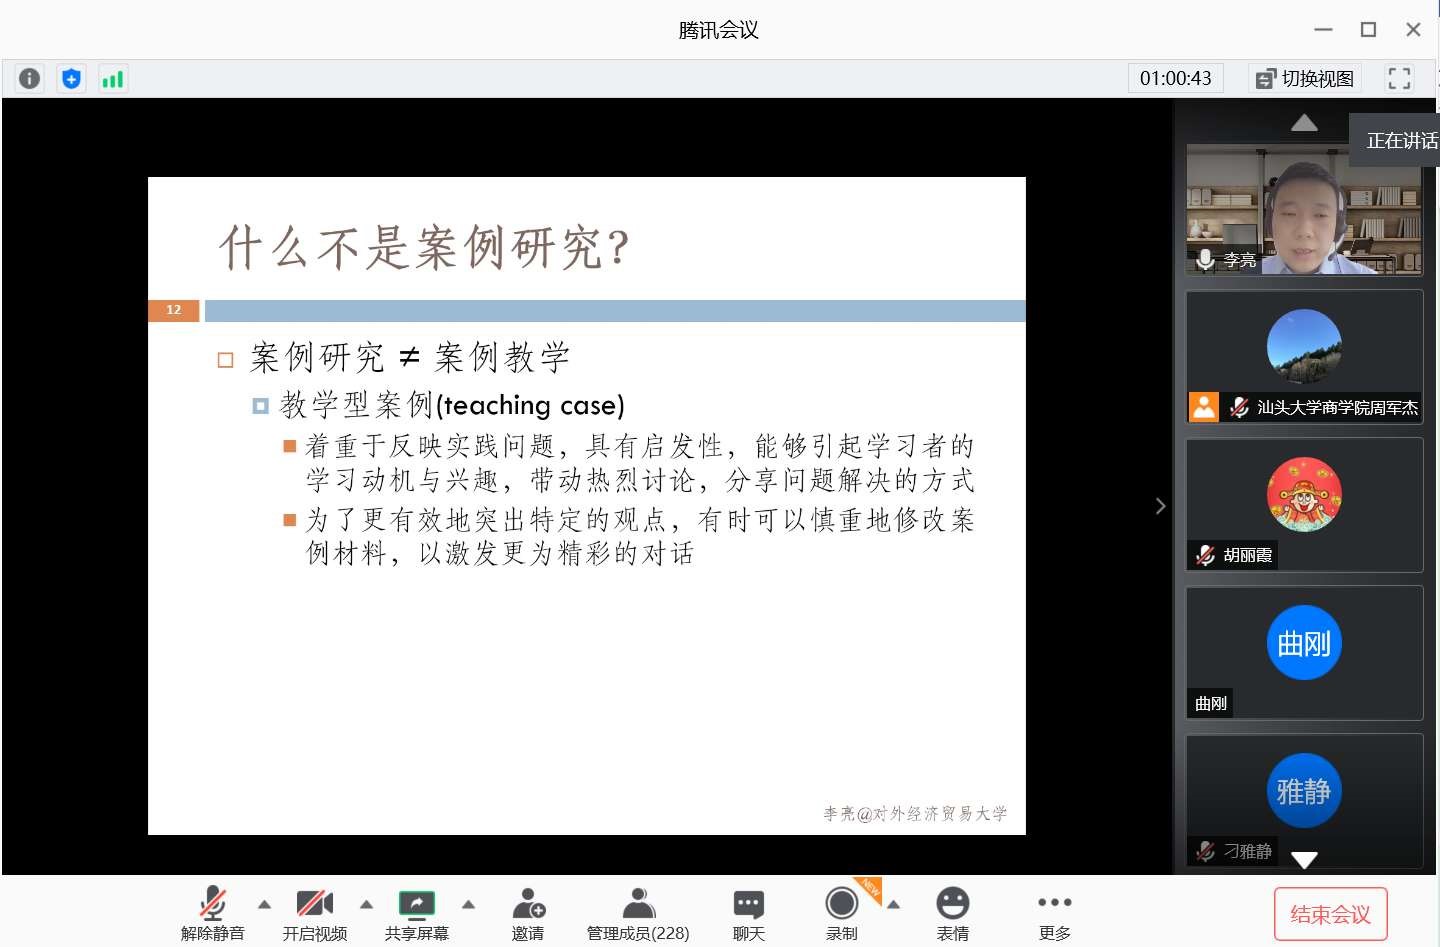Click 切换视图 to switch view
The image size is (1440, 947).
tap(1305, 78)
